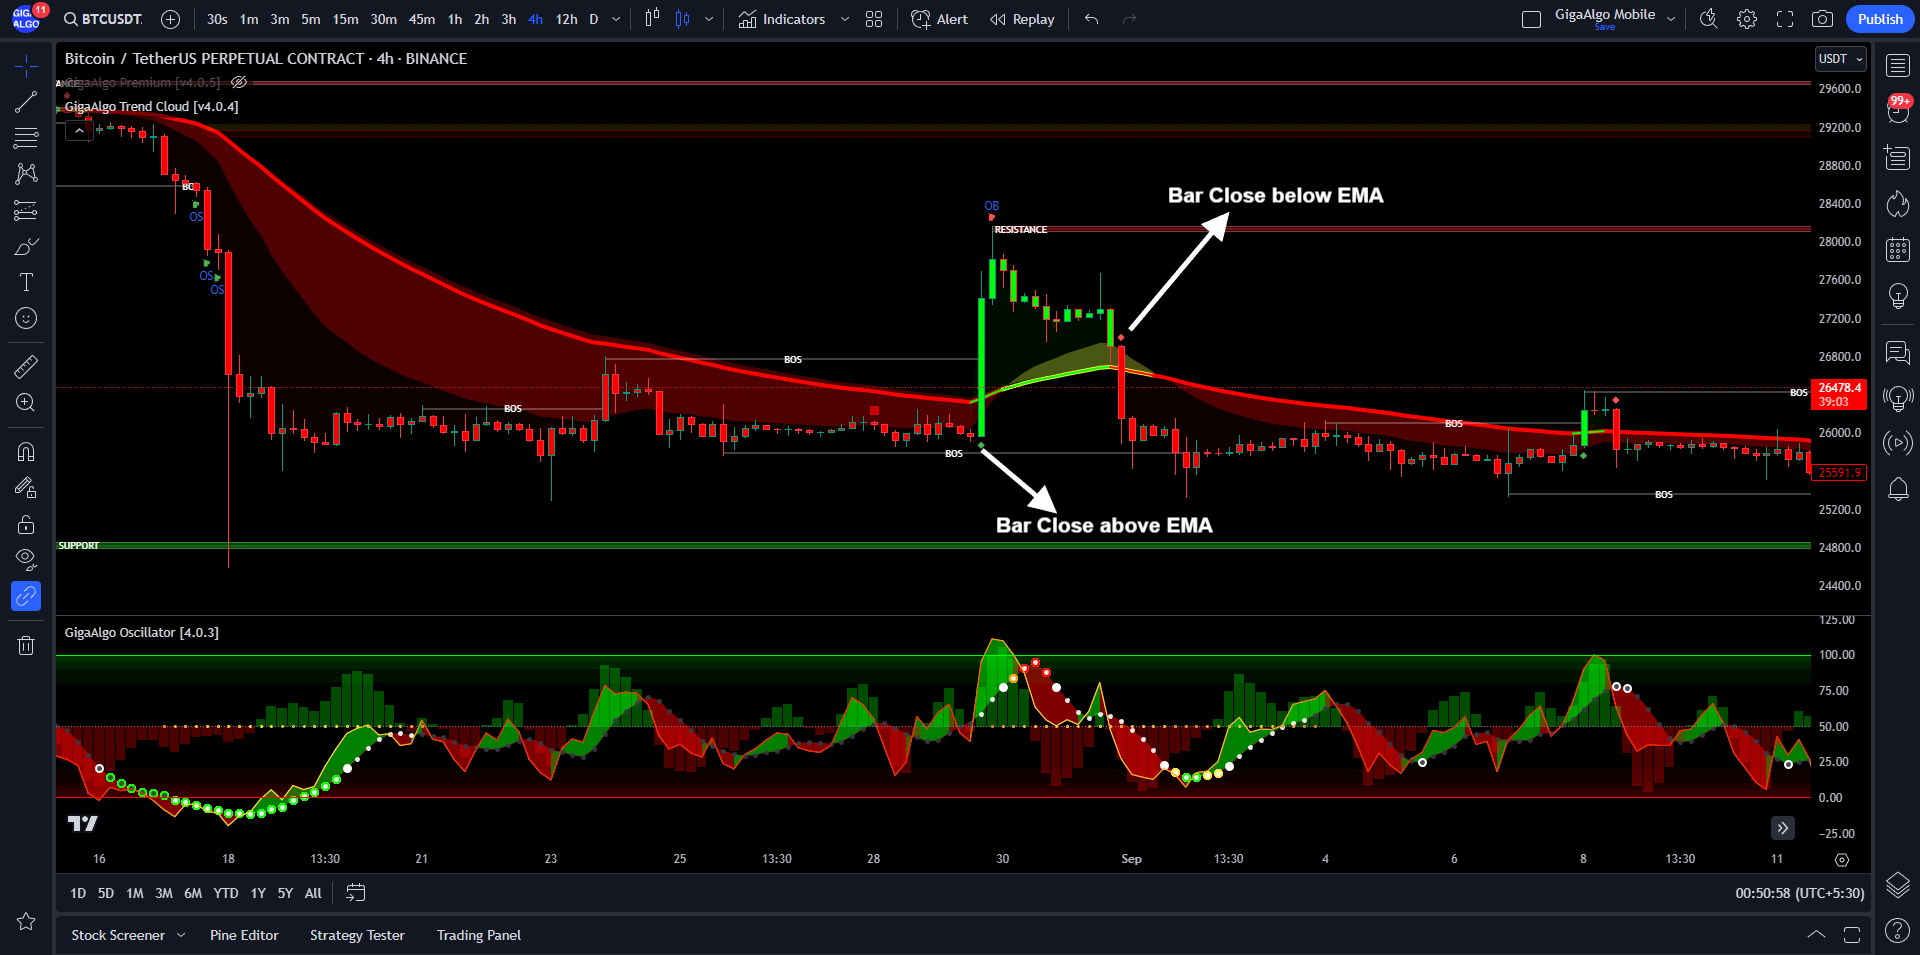Start bar Replay mode

click(x=1022, y=19)
